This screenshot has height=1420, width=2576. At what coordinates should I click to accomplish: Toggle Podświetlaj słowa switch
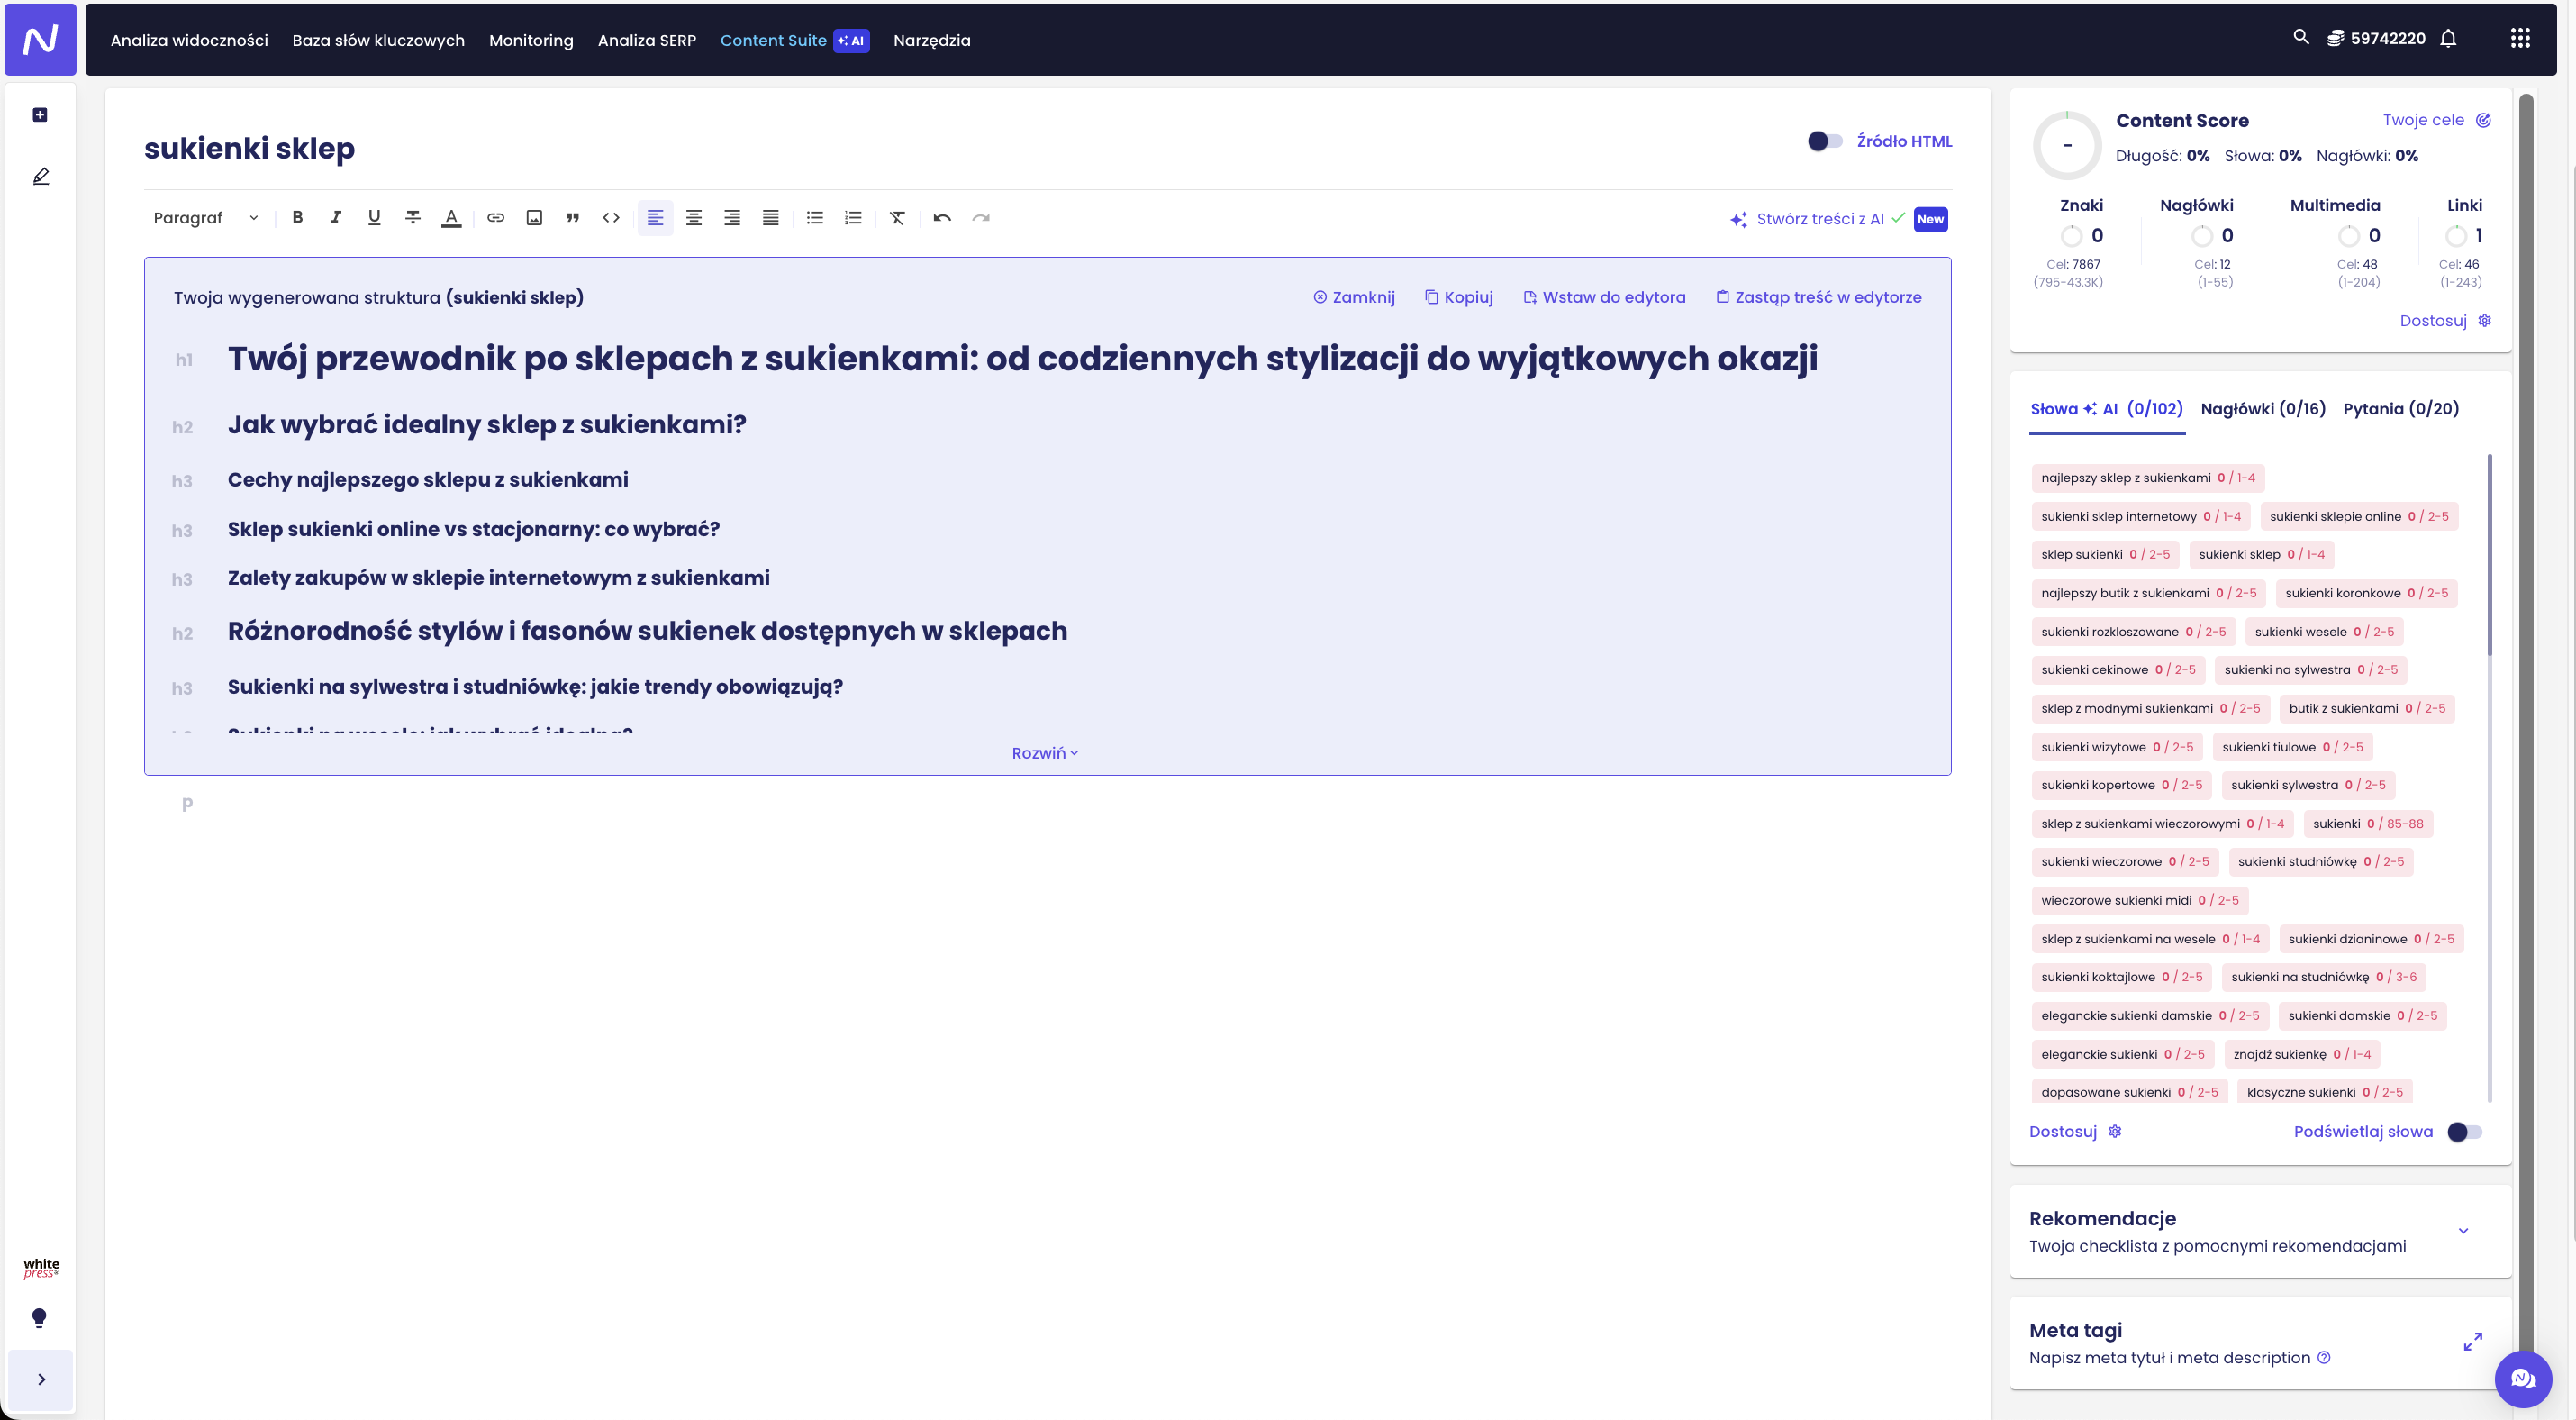coord(2464,1132)
